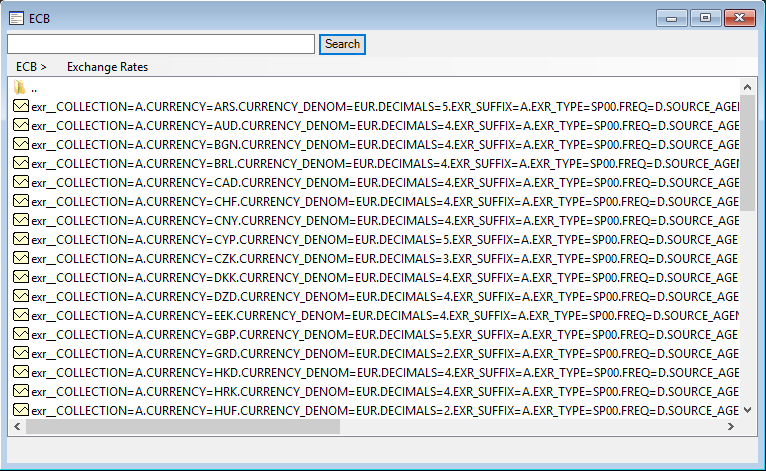Click the series icon for the HRK row
The width and height of the screenshot is (766, 471).
click(21, 391)
